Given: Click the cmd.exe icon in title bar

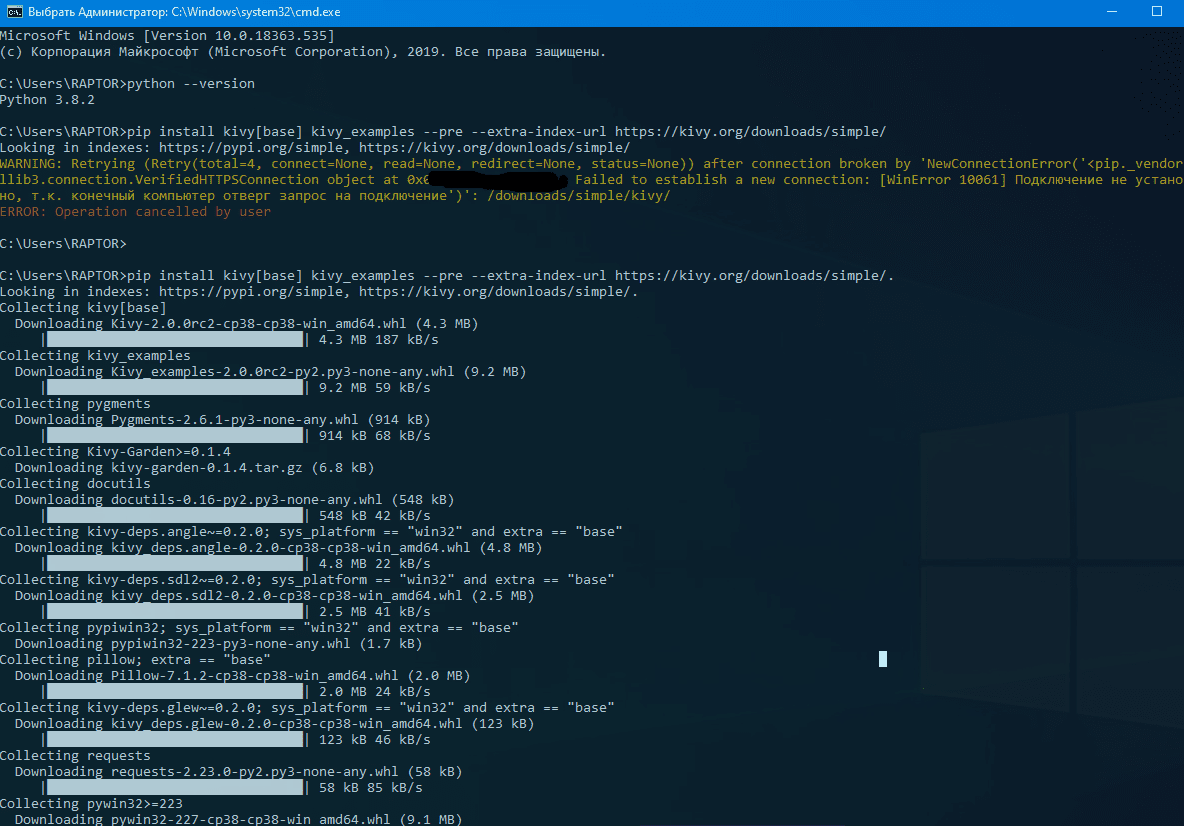Looking at the screenshot, I should tap(15, 11).
